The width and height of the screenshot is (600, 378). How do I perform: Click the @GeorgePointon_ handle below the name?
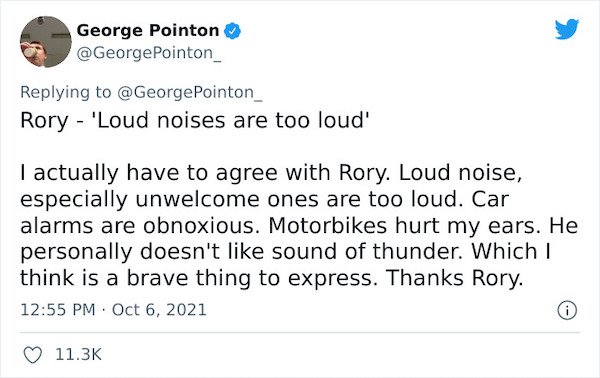click(x=149, y=53)
